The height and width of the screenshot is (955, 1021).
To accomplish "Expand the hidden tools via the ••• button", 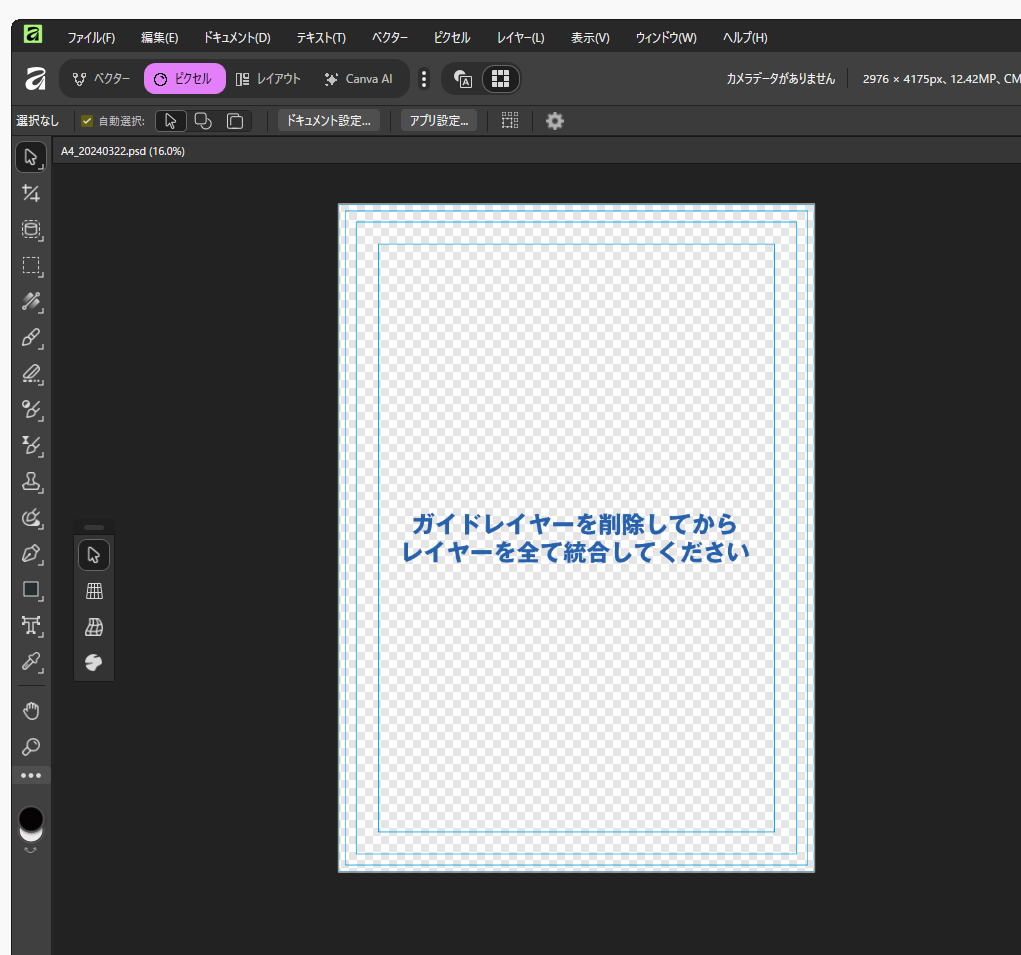I will [x=31, y=775].
